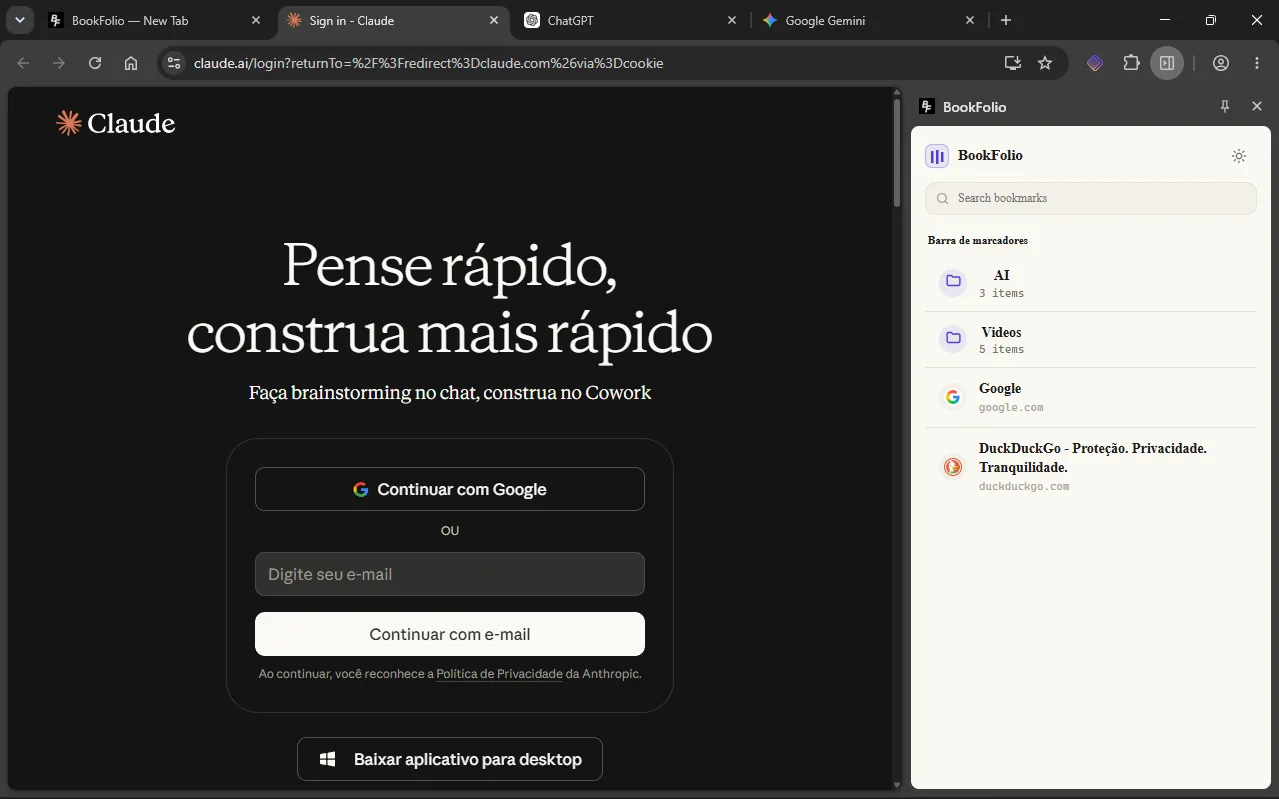Click the page scrollbar down arrow
1279x799 pixels.
(x=897, y=784)
